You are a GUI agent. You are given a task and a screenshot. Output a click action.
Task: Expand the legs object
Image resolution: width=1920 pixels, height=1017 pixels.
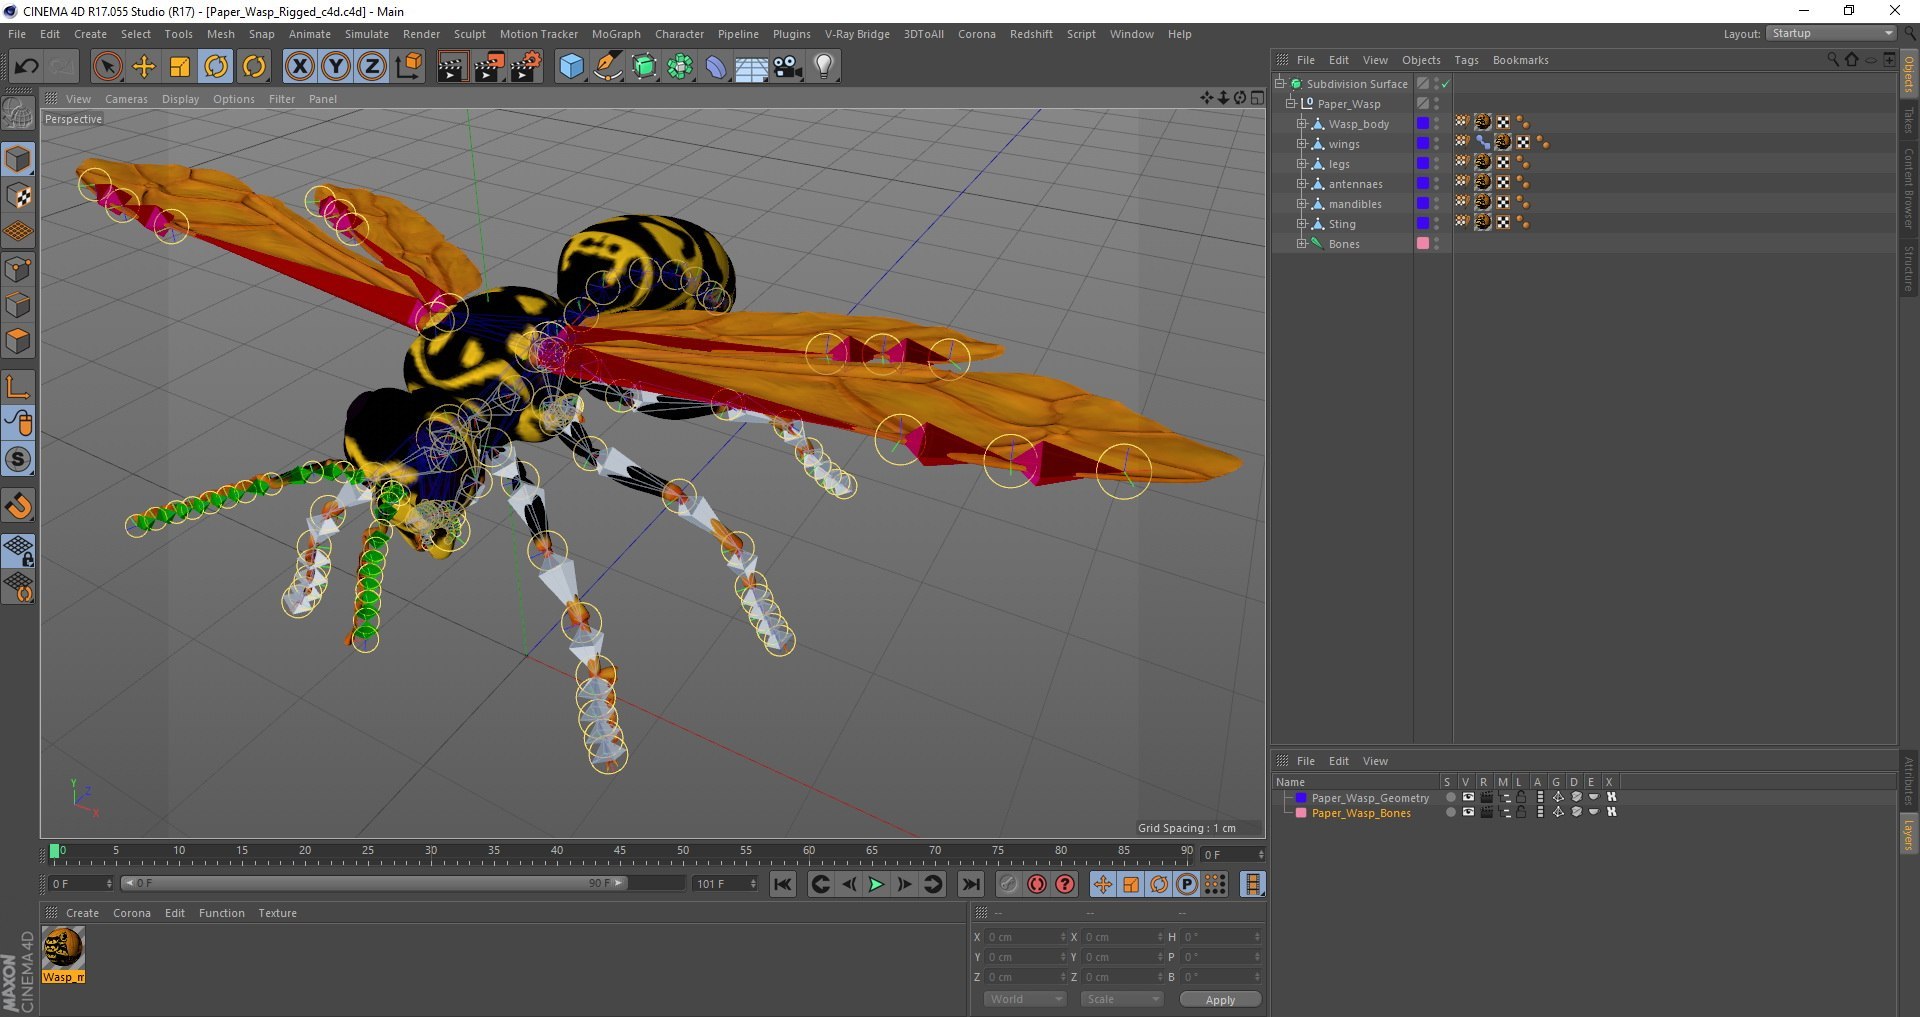click(x=1302, y=163)
